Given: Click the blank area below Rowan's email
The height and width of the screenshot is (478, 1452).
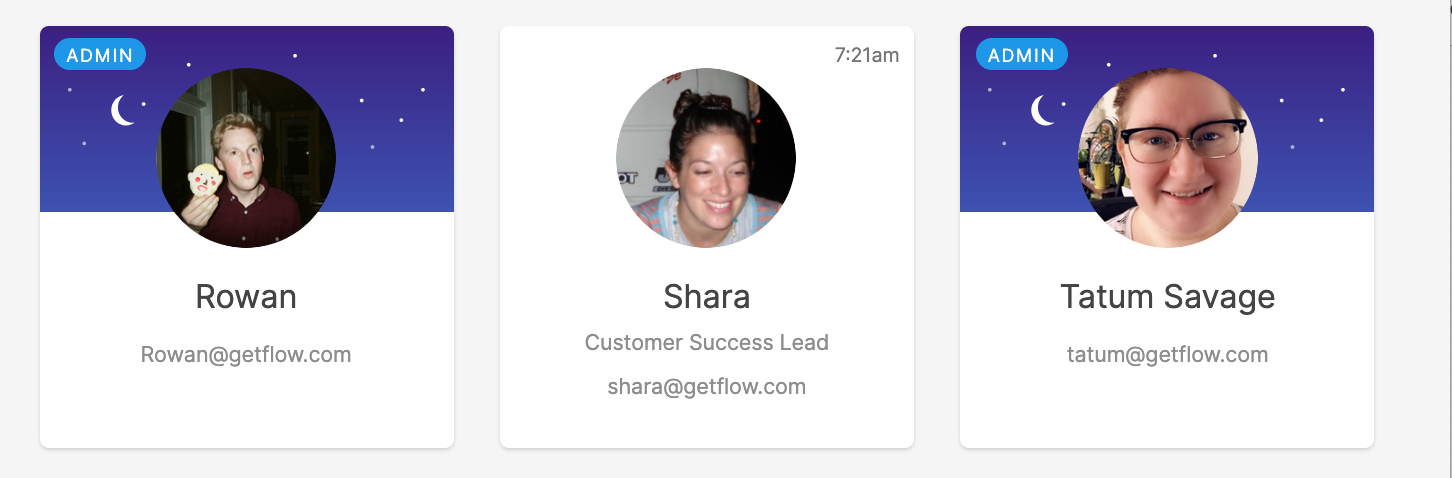Looking at the screenshot, I should pyautogui.click(x=246, y=410).
